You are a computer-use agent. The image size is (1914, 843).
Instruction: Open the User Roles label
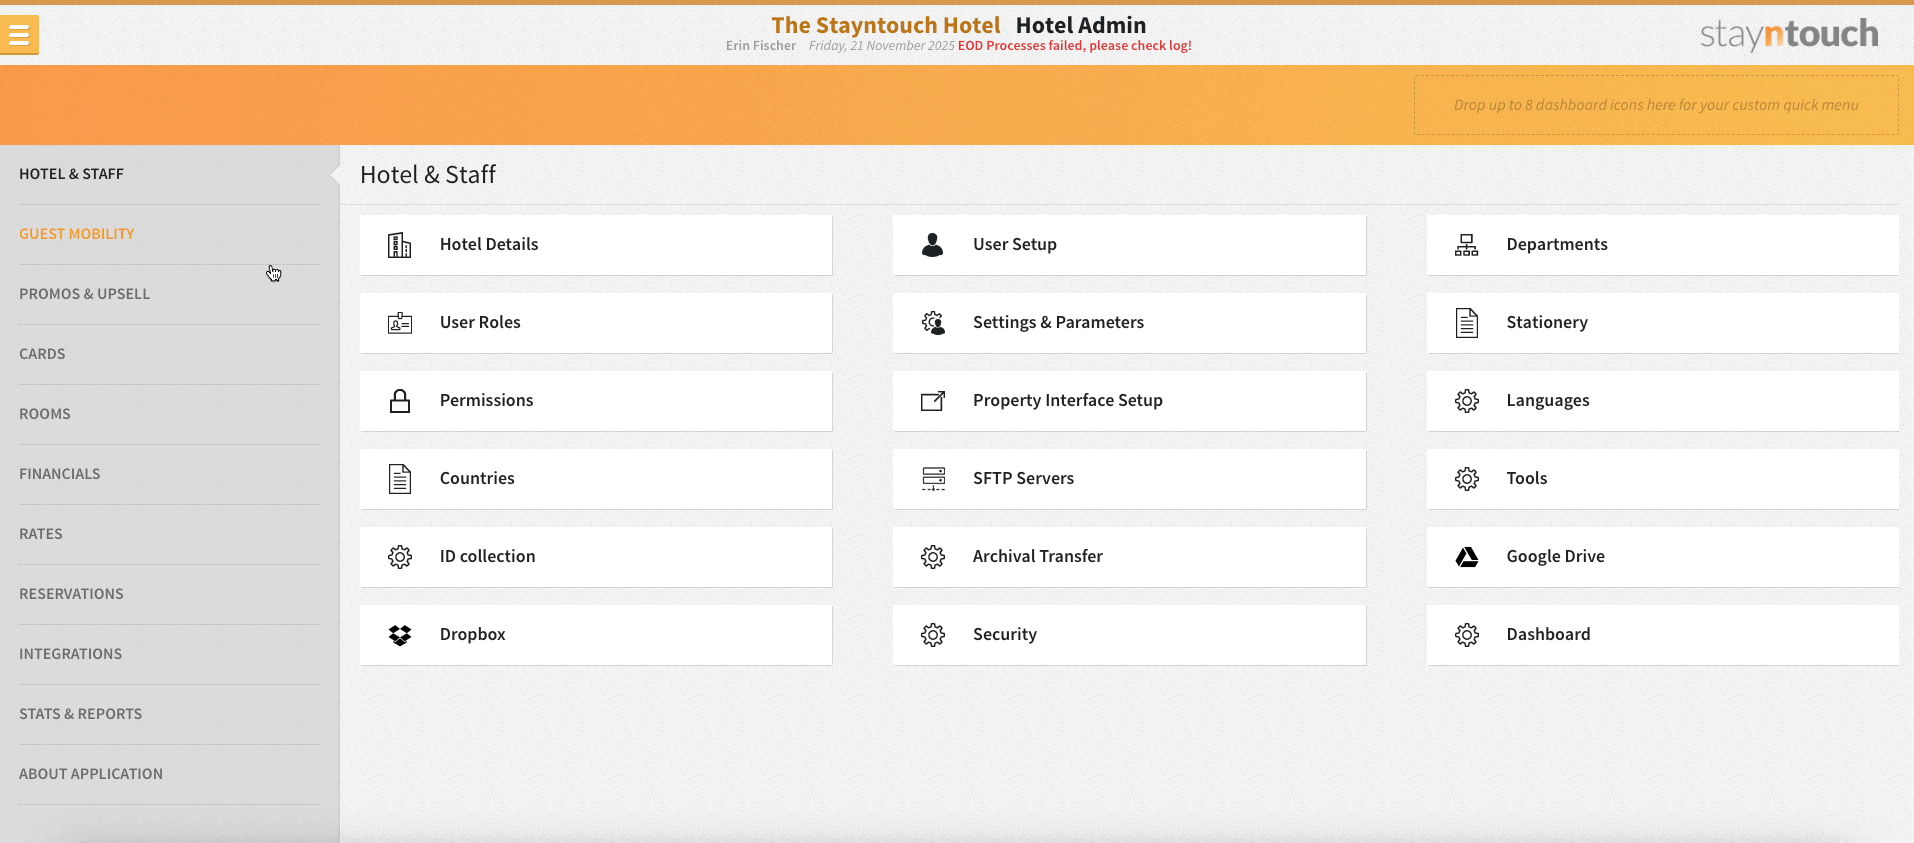coord(480,322)
